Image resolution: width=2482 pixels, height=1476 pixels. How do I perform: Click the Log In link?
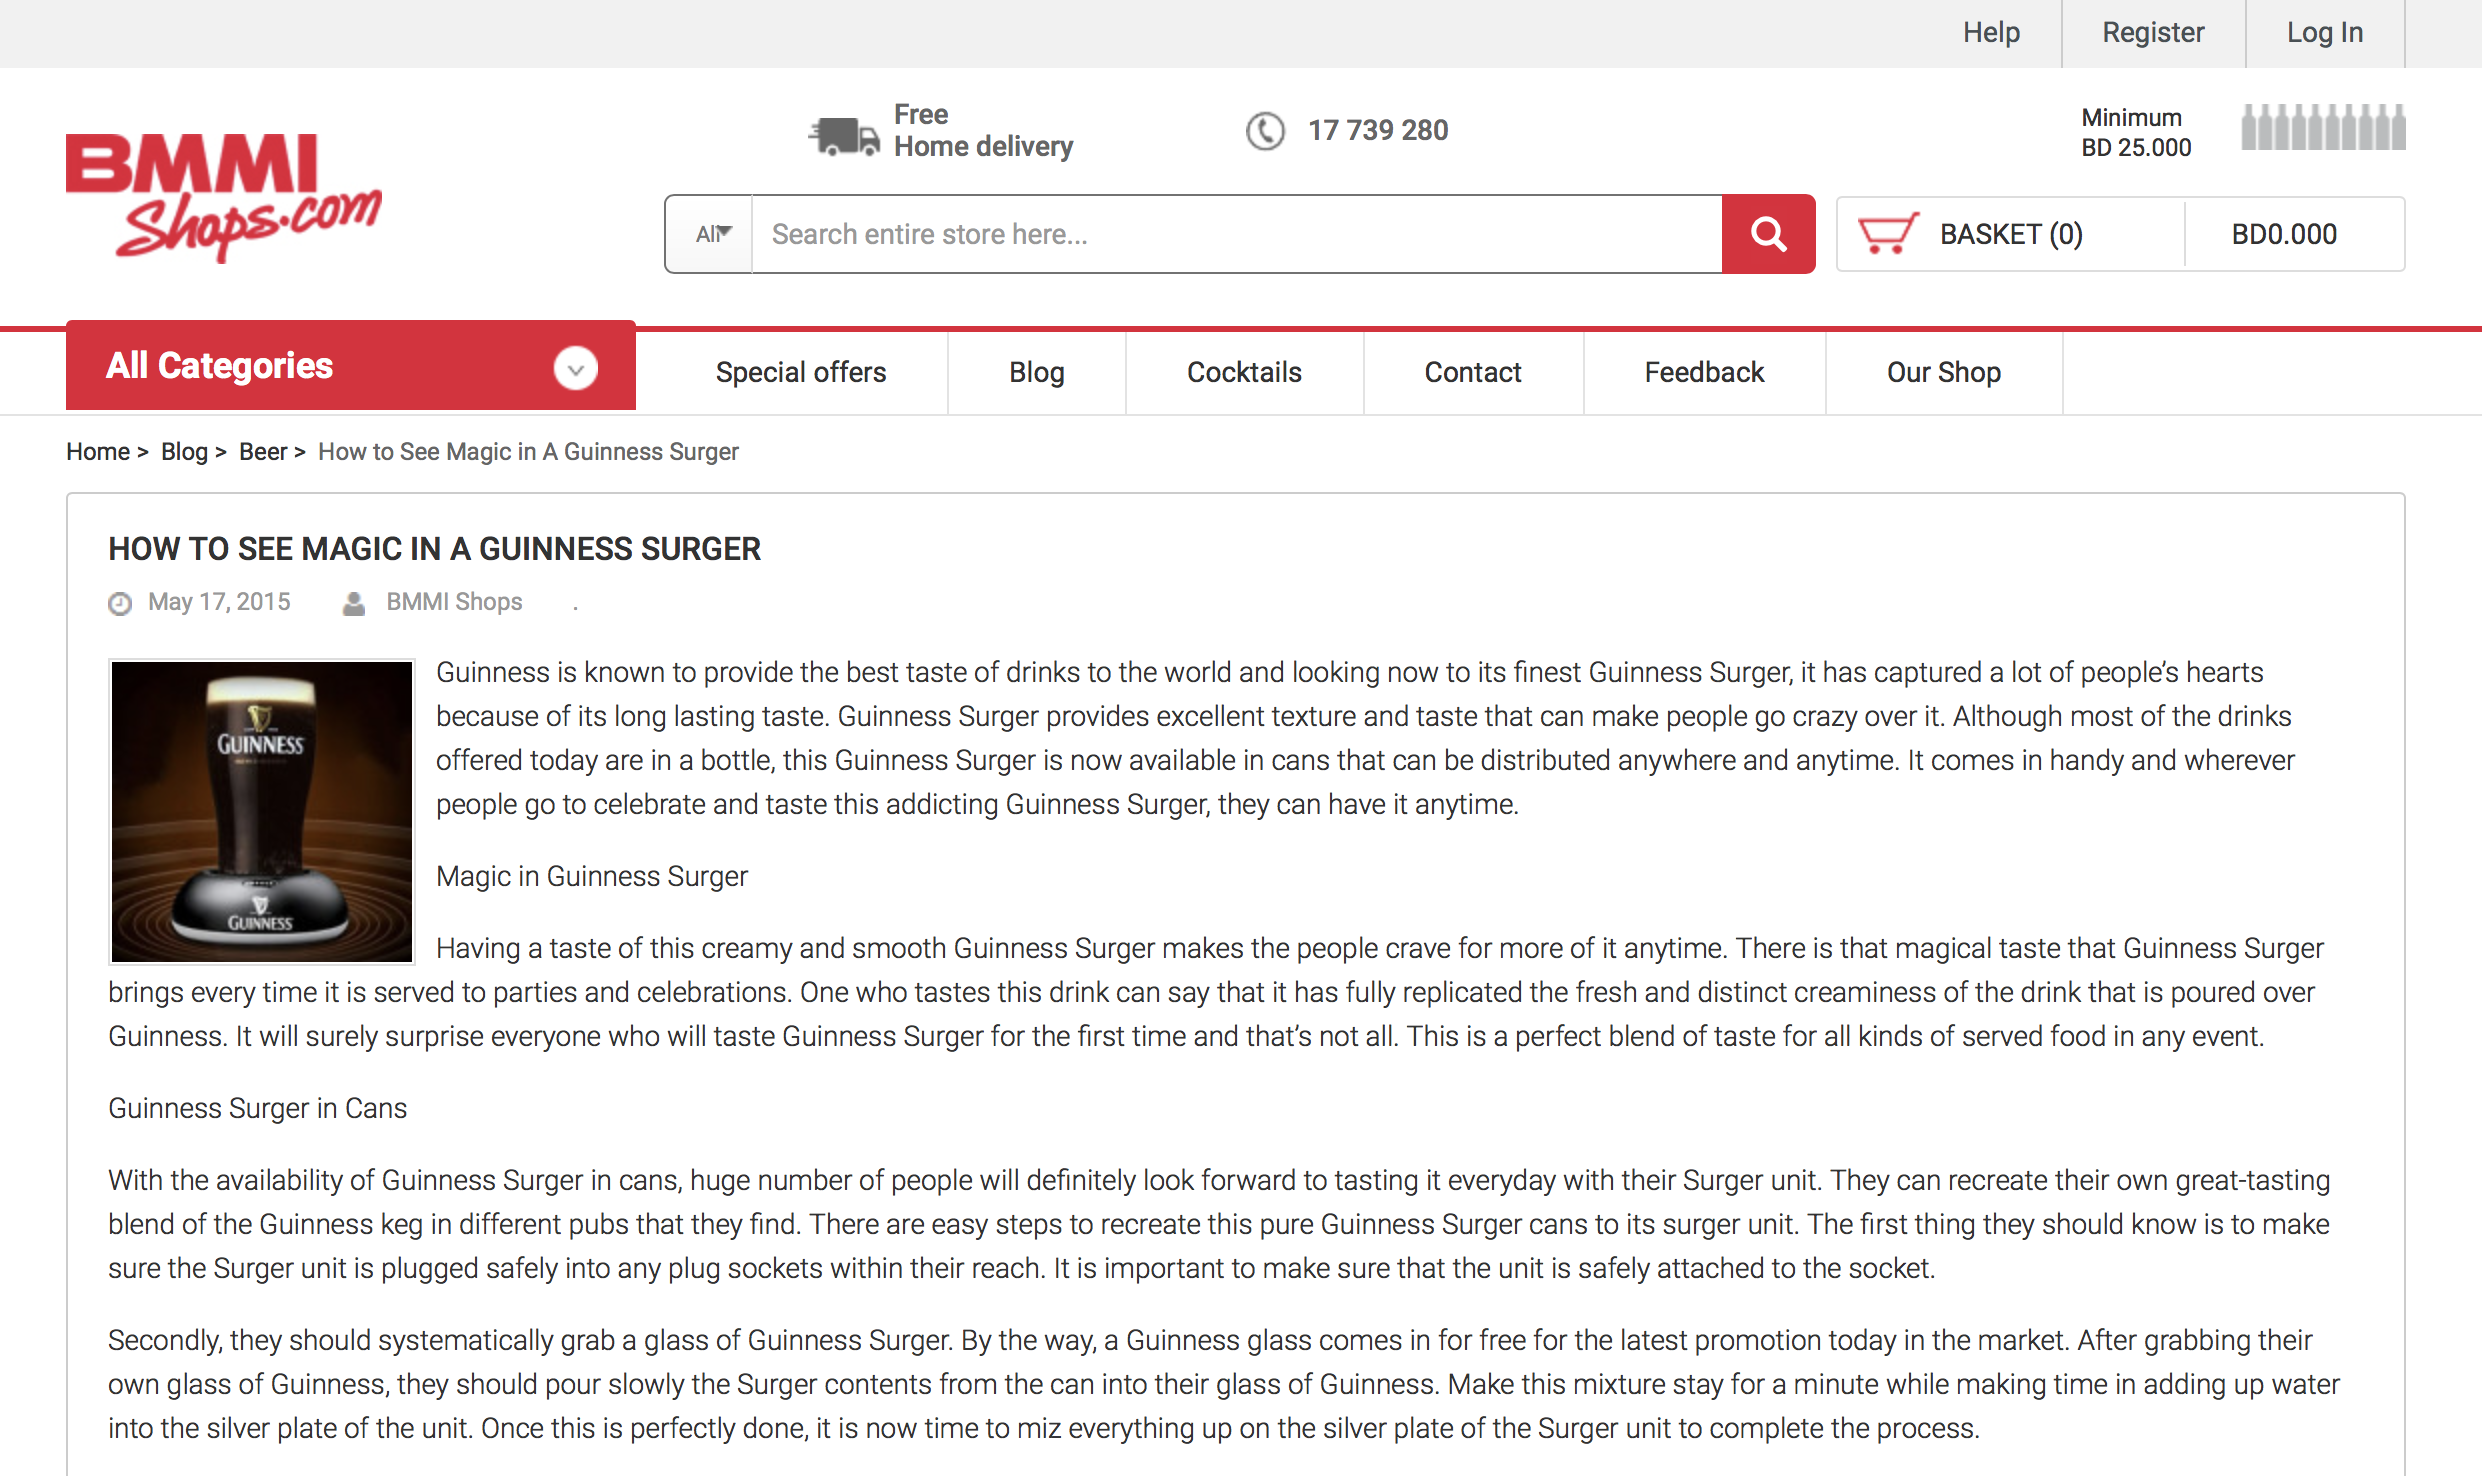pyautogui.click(x=2325, y=33)
